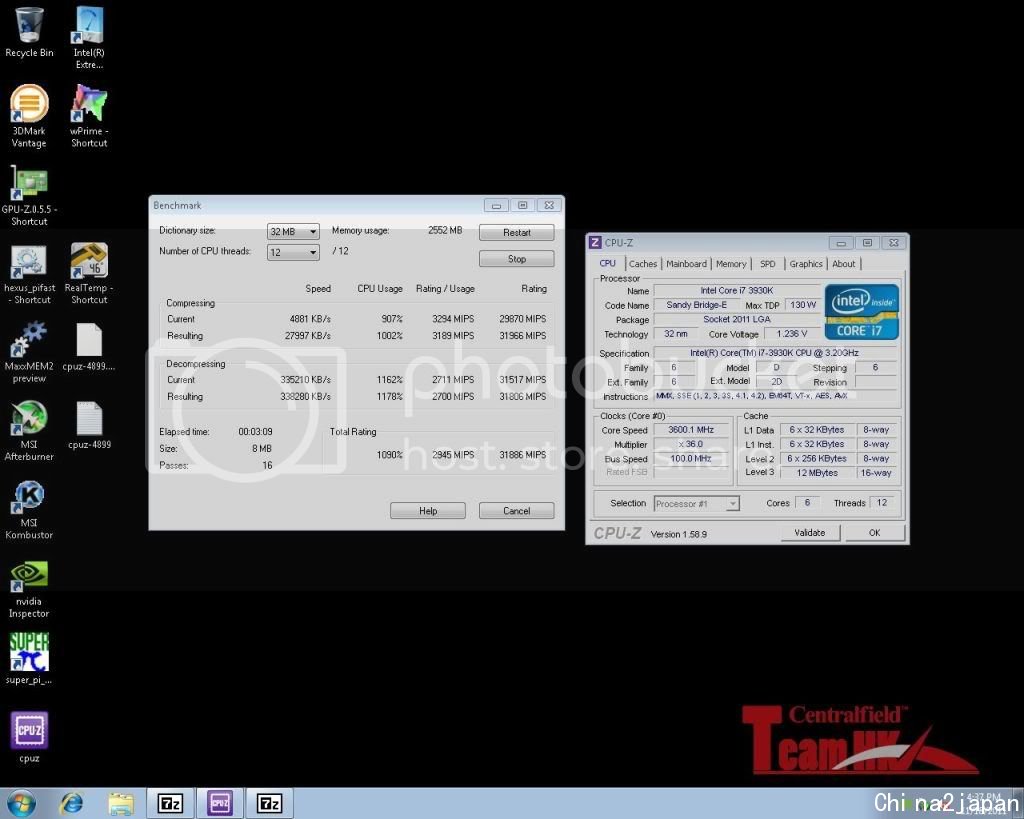The image size is (1024, 819).
Task: Click the Validate button in CPU-Z
Action: [x=810, y=533]
